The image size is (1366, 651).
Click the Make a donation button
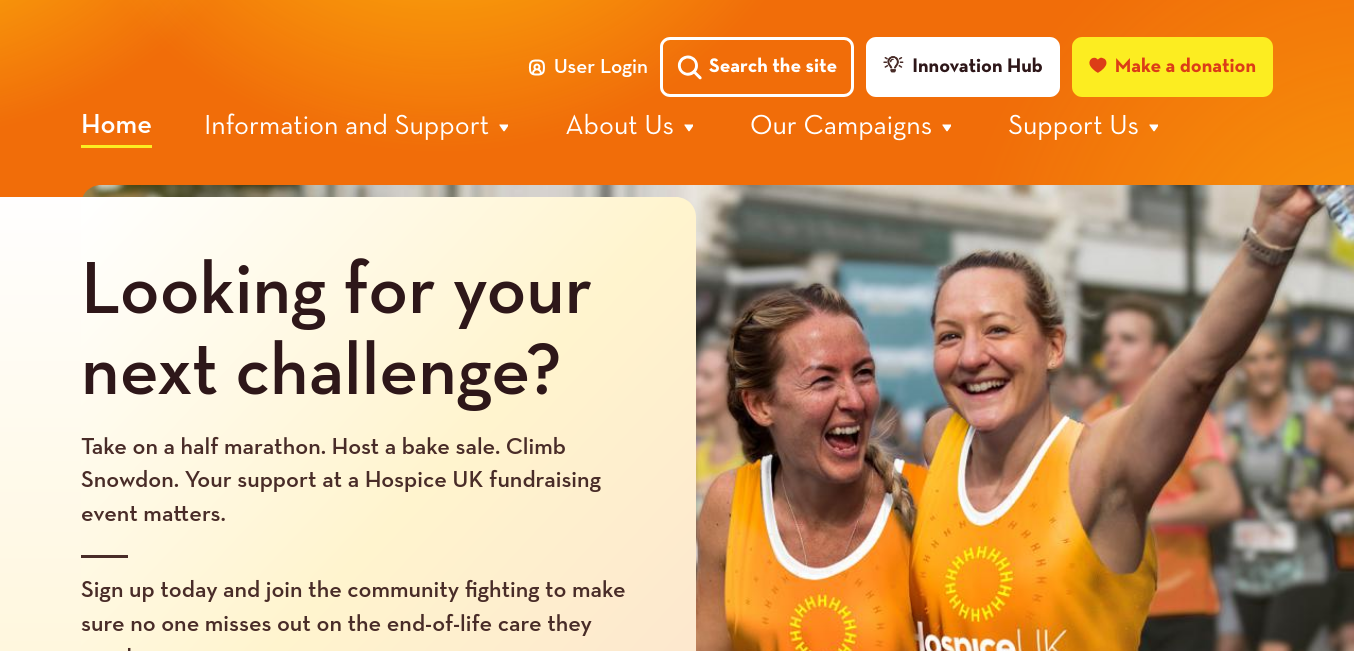(x=1172, y=67)
